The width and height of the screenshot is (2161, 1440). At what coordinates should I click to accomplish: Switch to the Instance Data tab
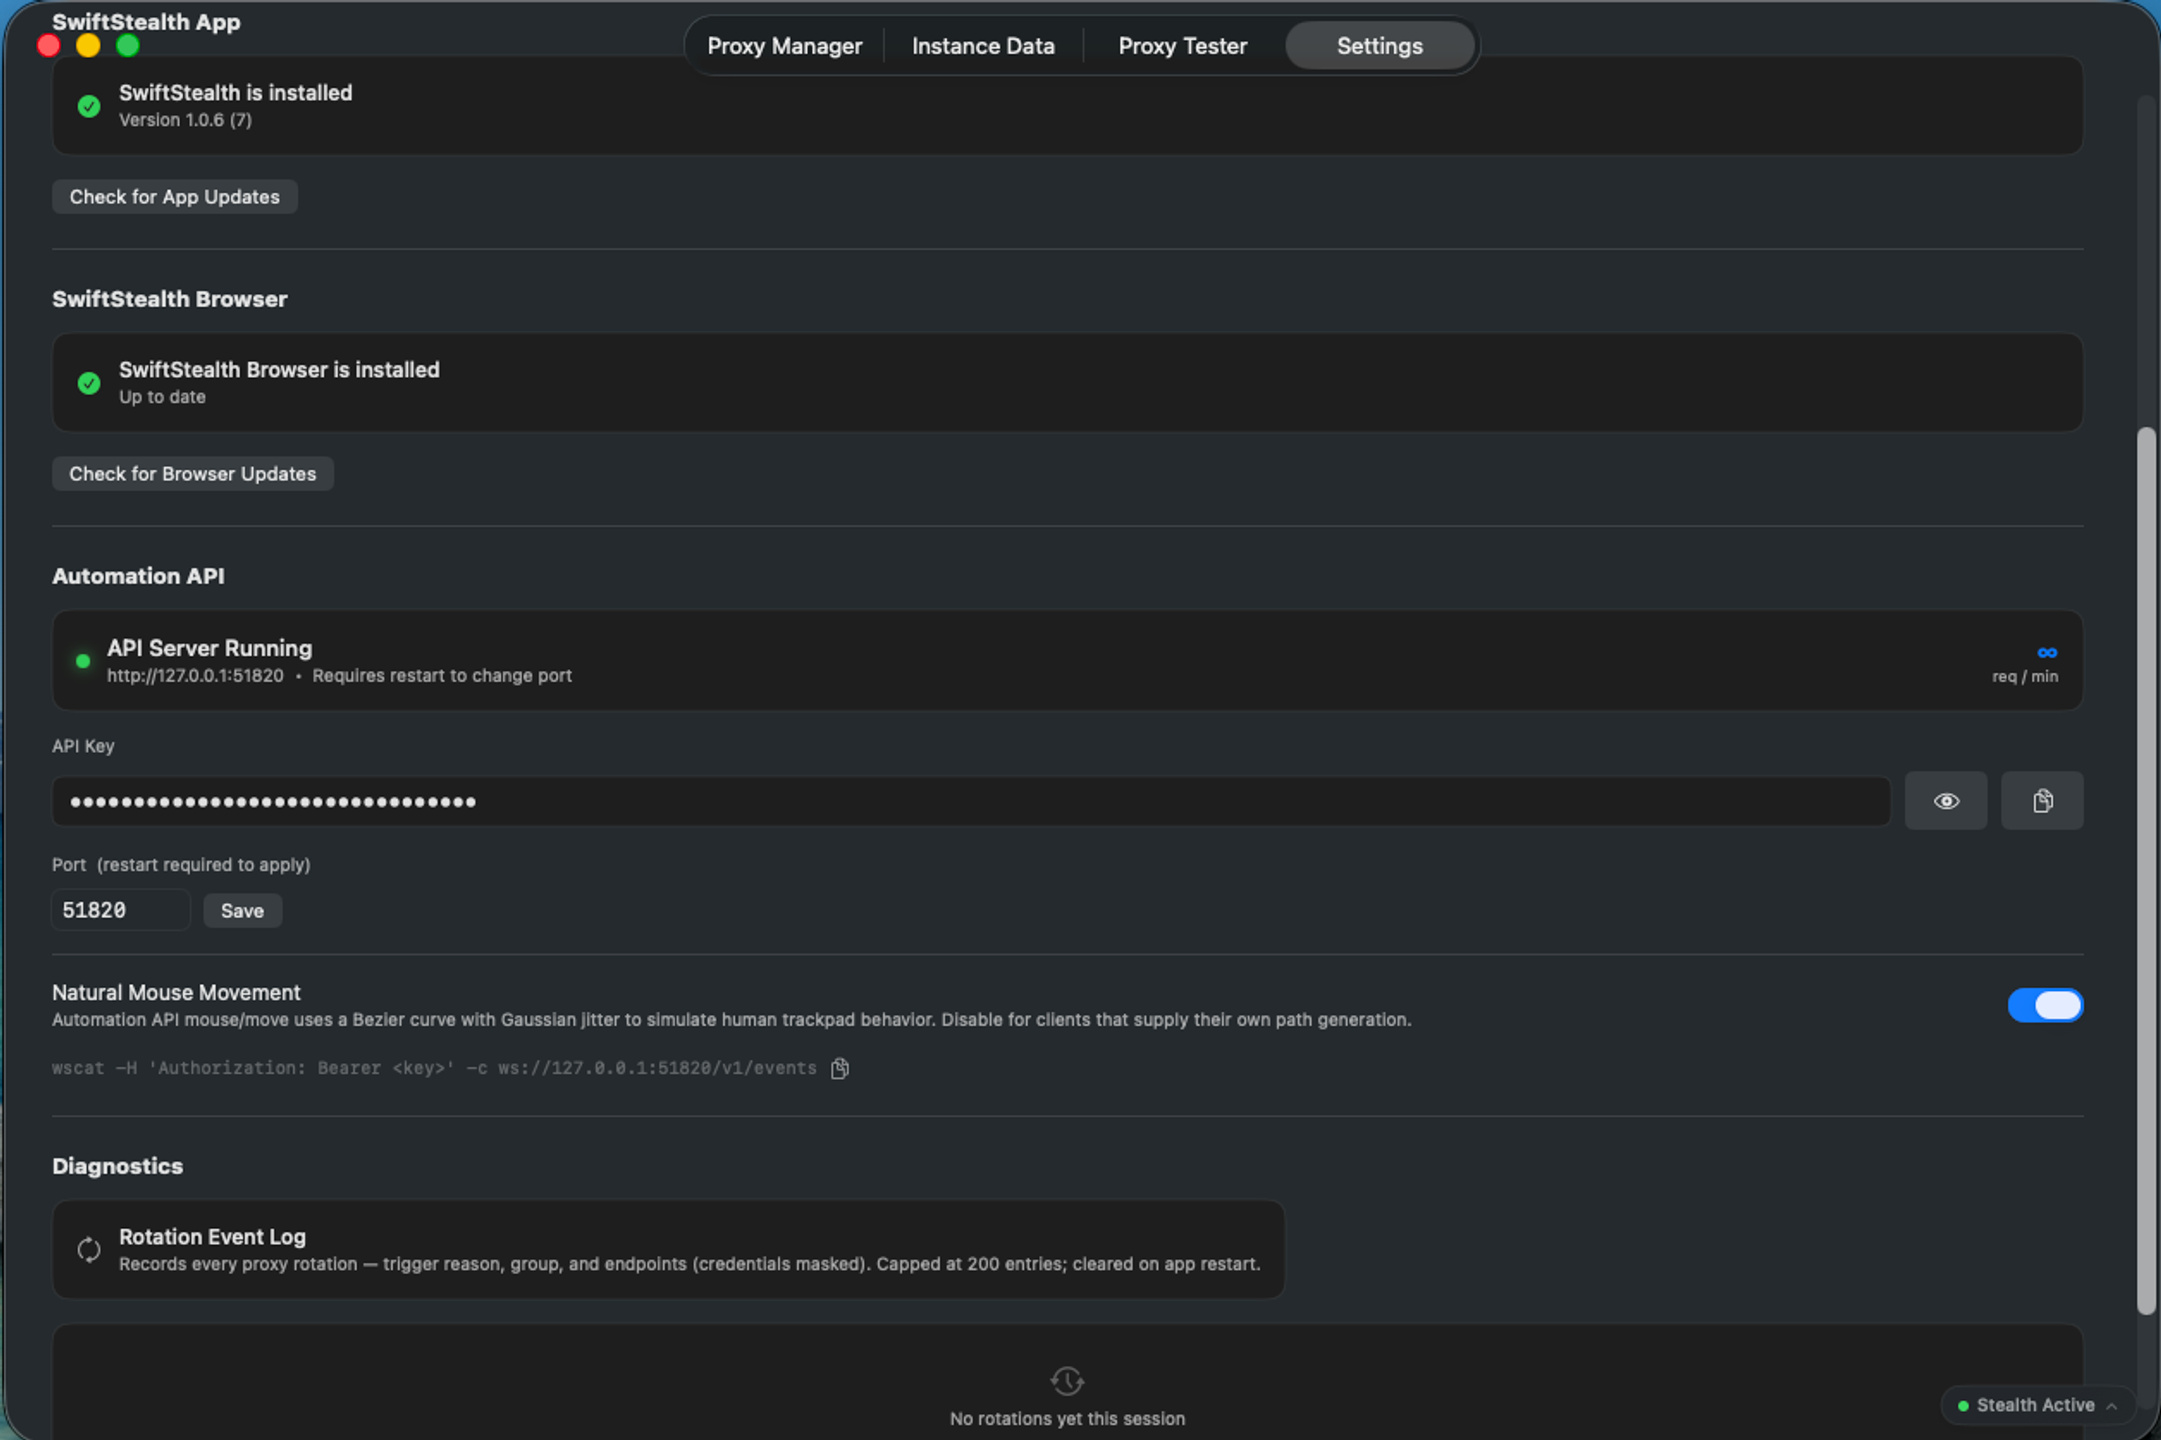983,46
